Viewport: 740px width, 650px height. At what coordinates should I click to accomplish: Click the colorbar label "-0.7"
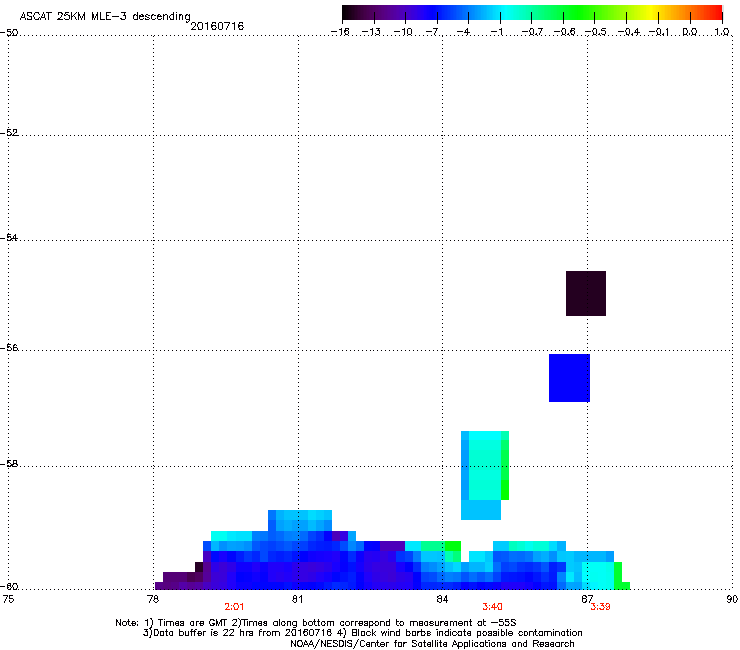[532, 32]
